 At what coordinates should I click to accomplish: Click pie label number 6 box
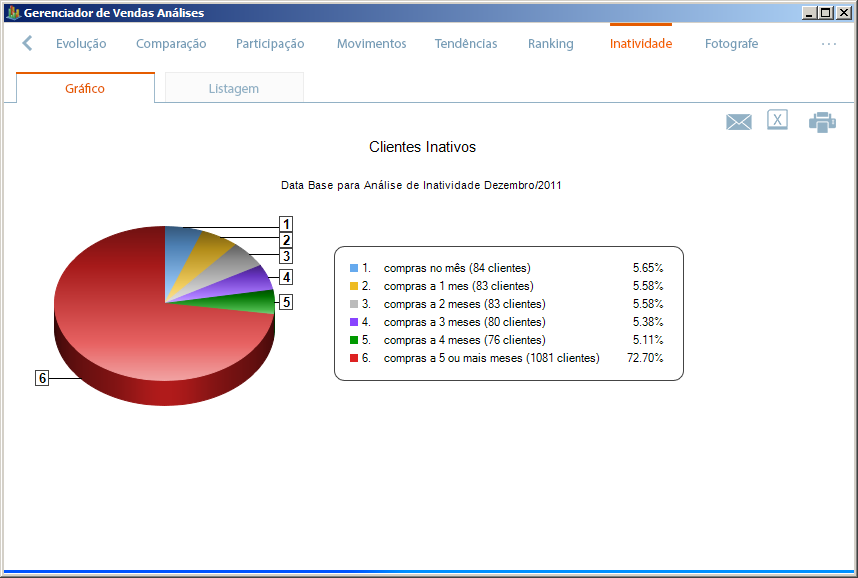point(42,378)
